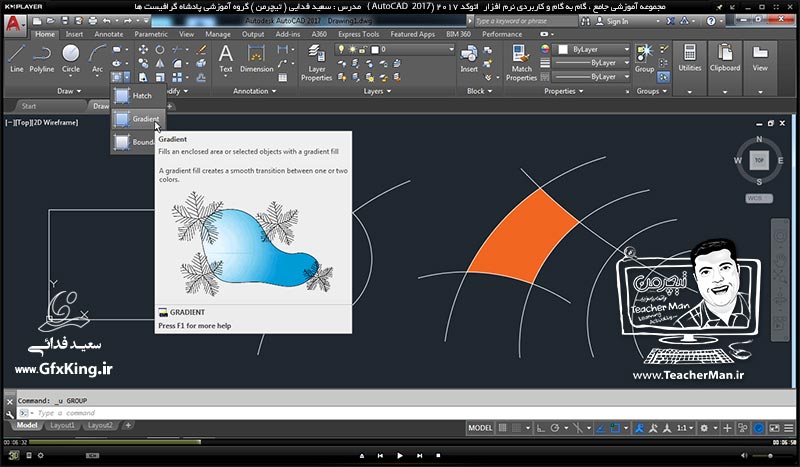Screen dimensions: 800x467
Task: Go to the Parametric ribbon tab
Action: (151, 34)
